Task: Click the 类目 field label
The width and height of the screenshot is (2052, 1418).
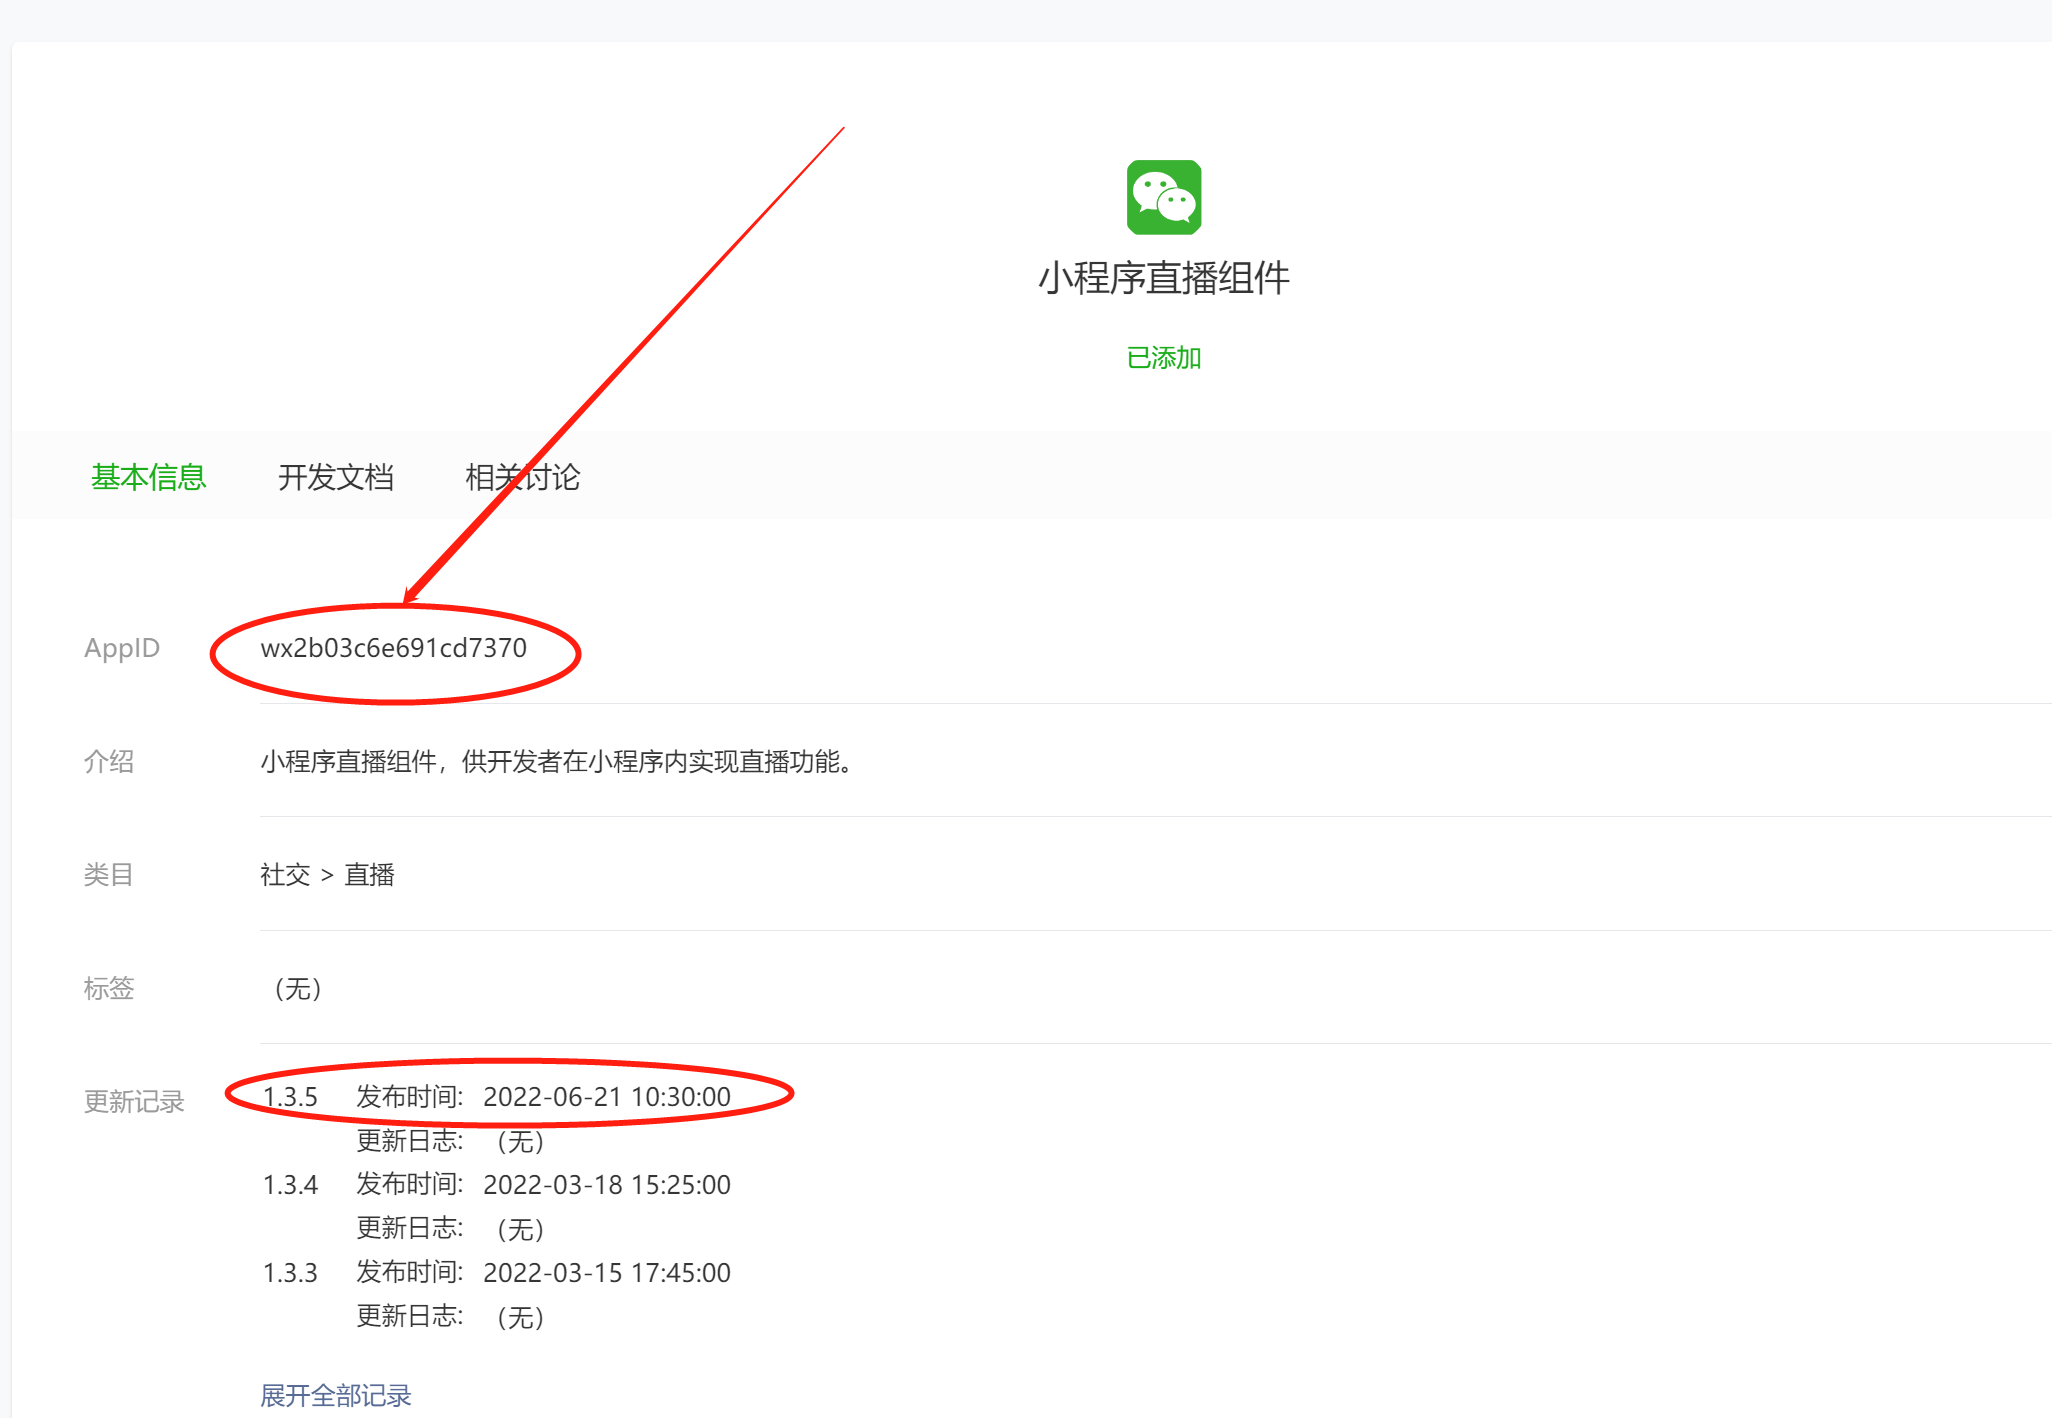Action: [109, 875]
